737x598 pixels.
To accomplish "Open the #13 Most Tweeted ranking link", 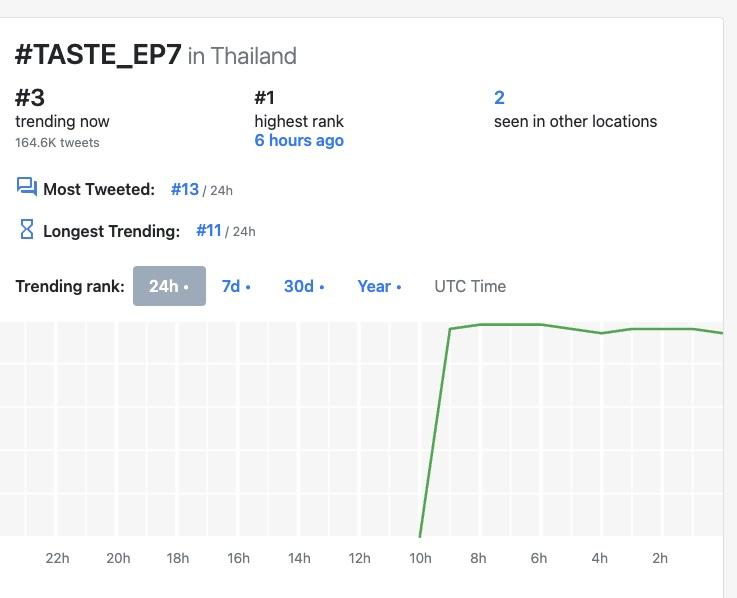I will pos(185,189).
